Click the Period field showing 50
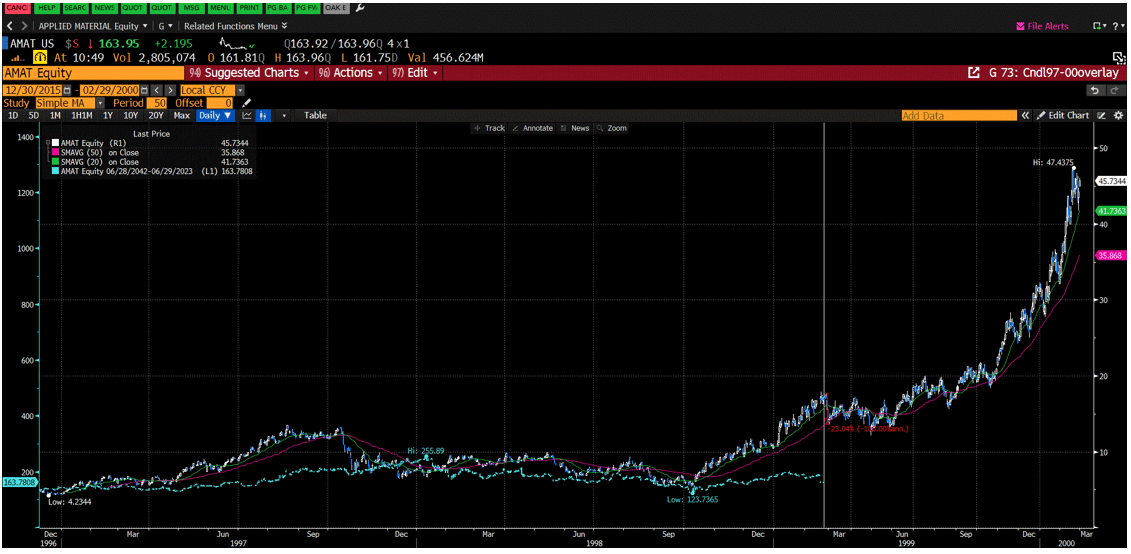This screenshot has width=1131, height=554. click(156, 103)
